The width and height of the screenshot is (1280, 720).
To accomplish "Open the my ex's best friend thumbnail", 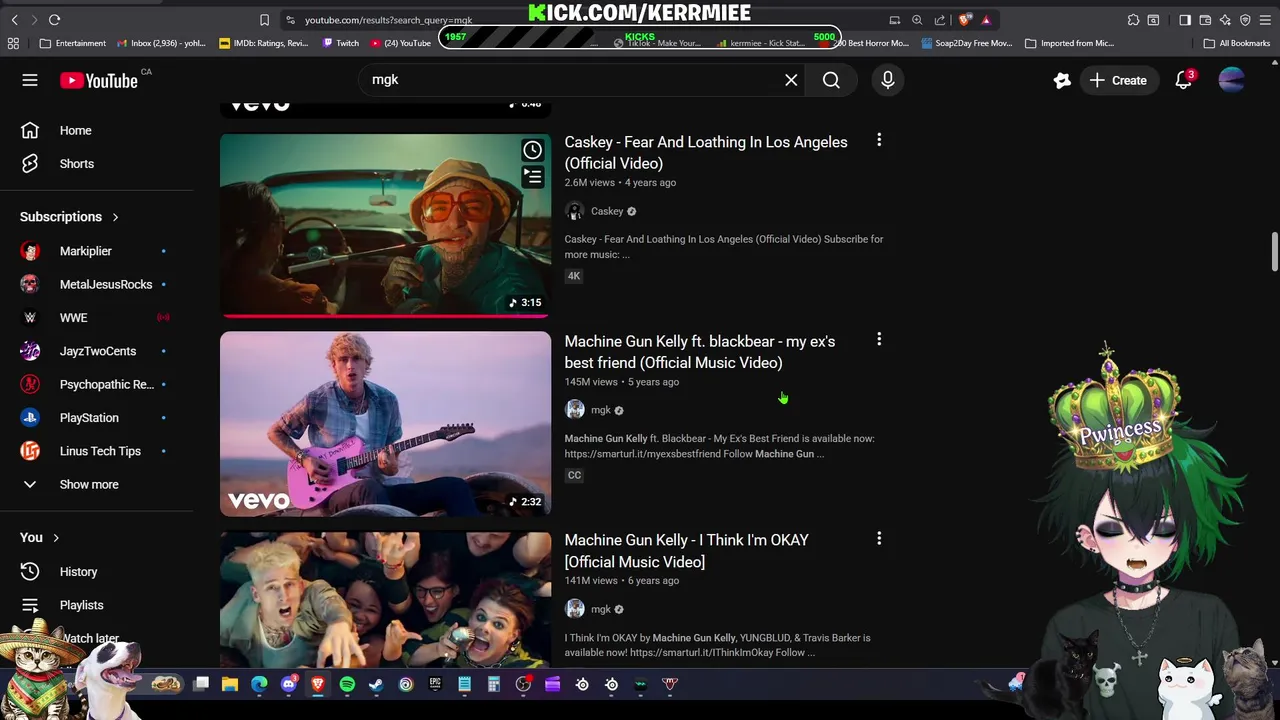I will tap(385, 424).
